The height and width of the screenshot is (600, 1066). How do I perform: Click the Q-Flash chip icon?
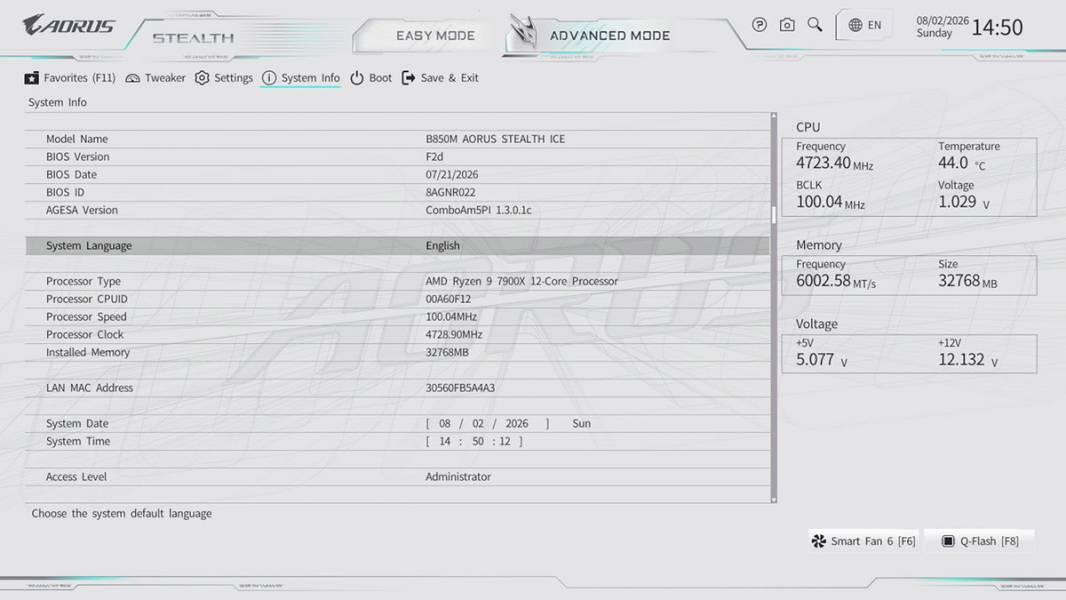click(948, 541)
